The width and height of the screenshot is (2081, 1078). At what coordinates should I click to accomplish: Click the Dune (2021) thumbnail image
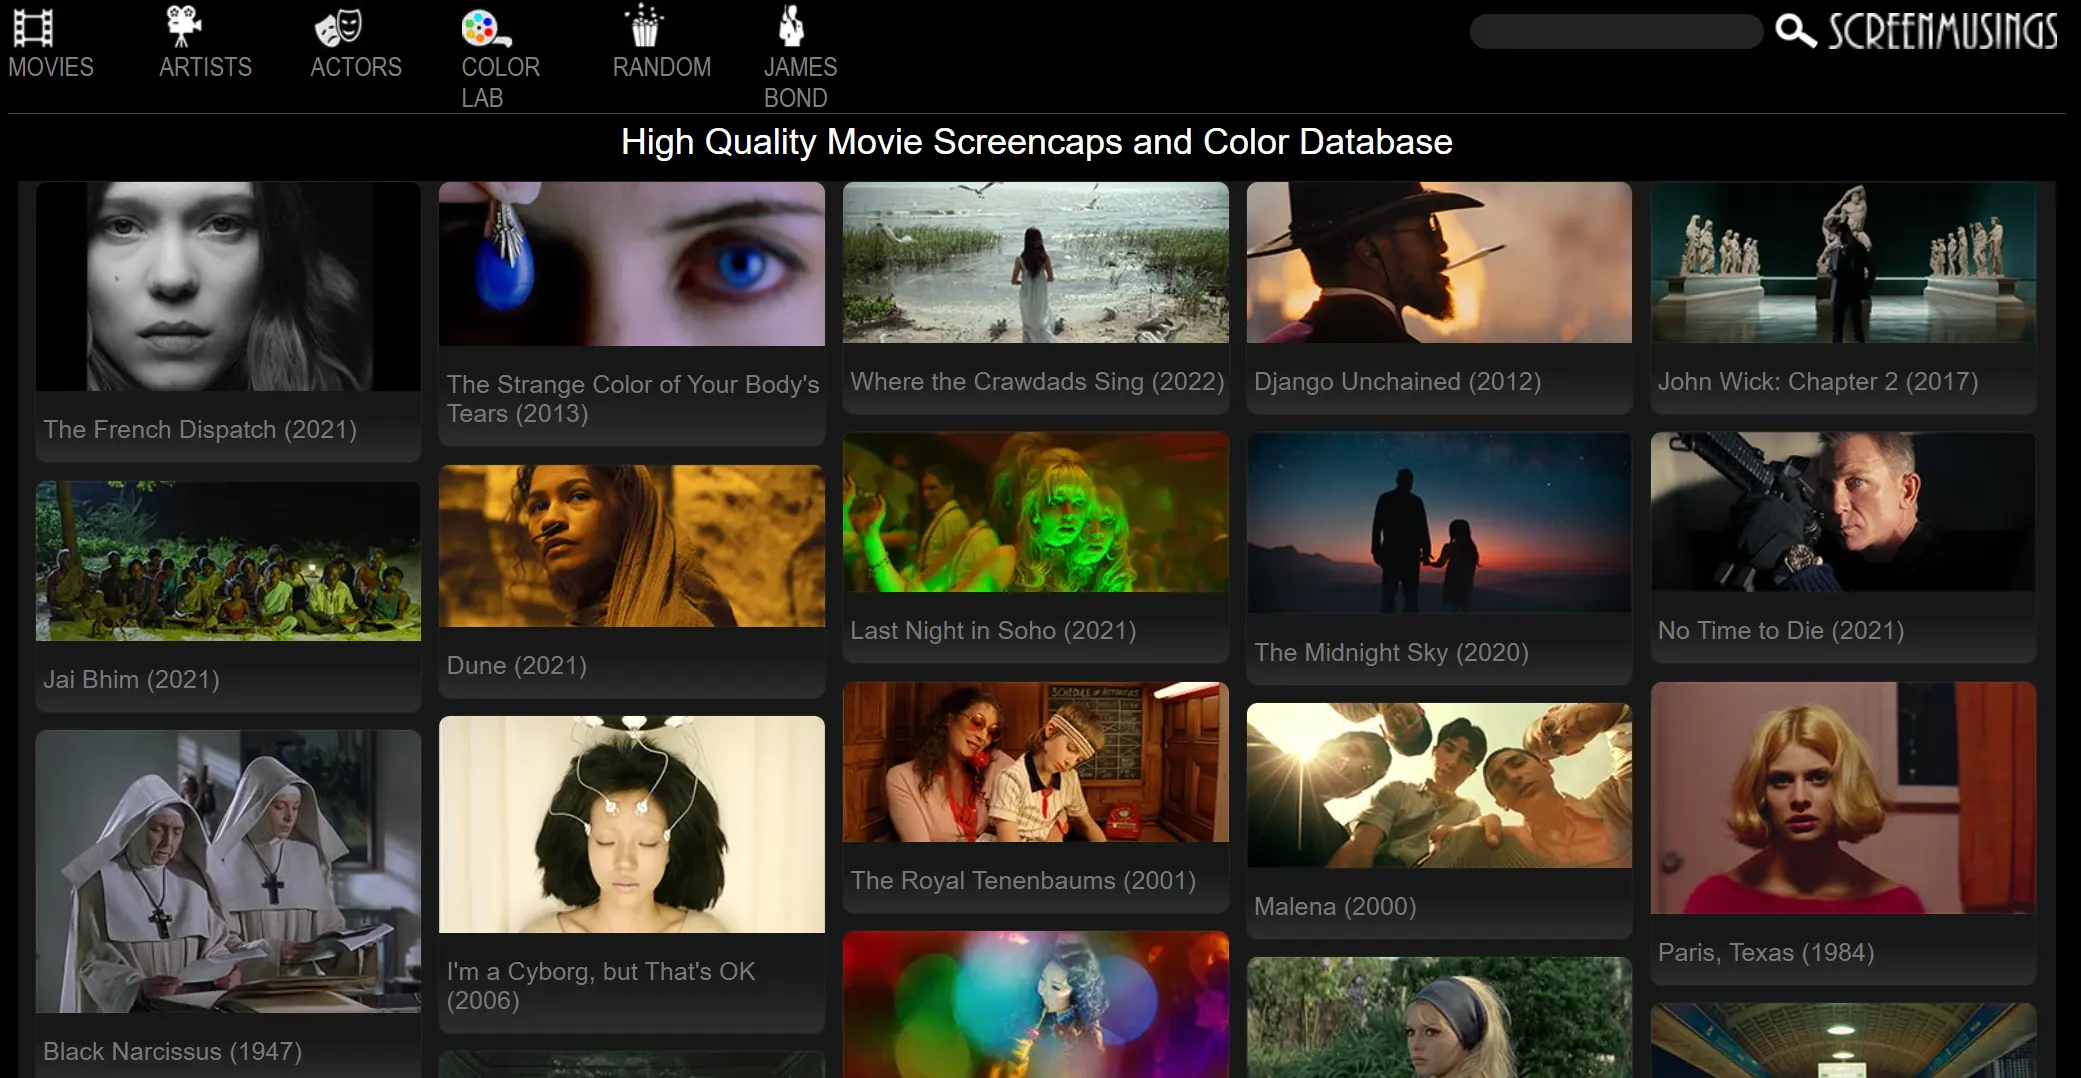(631, 545)
